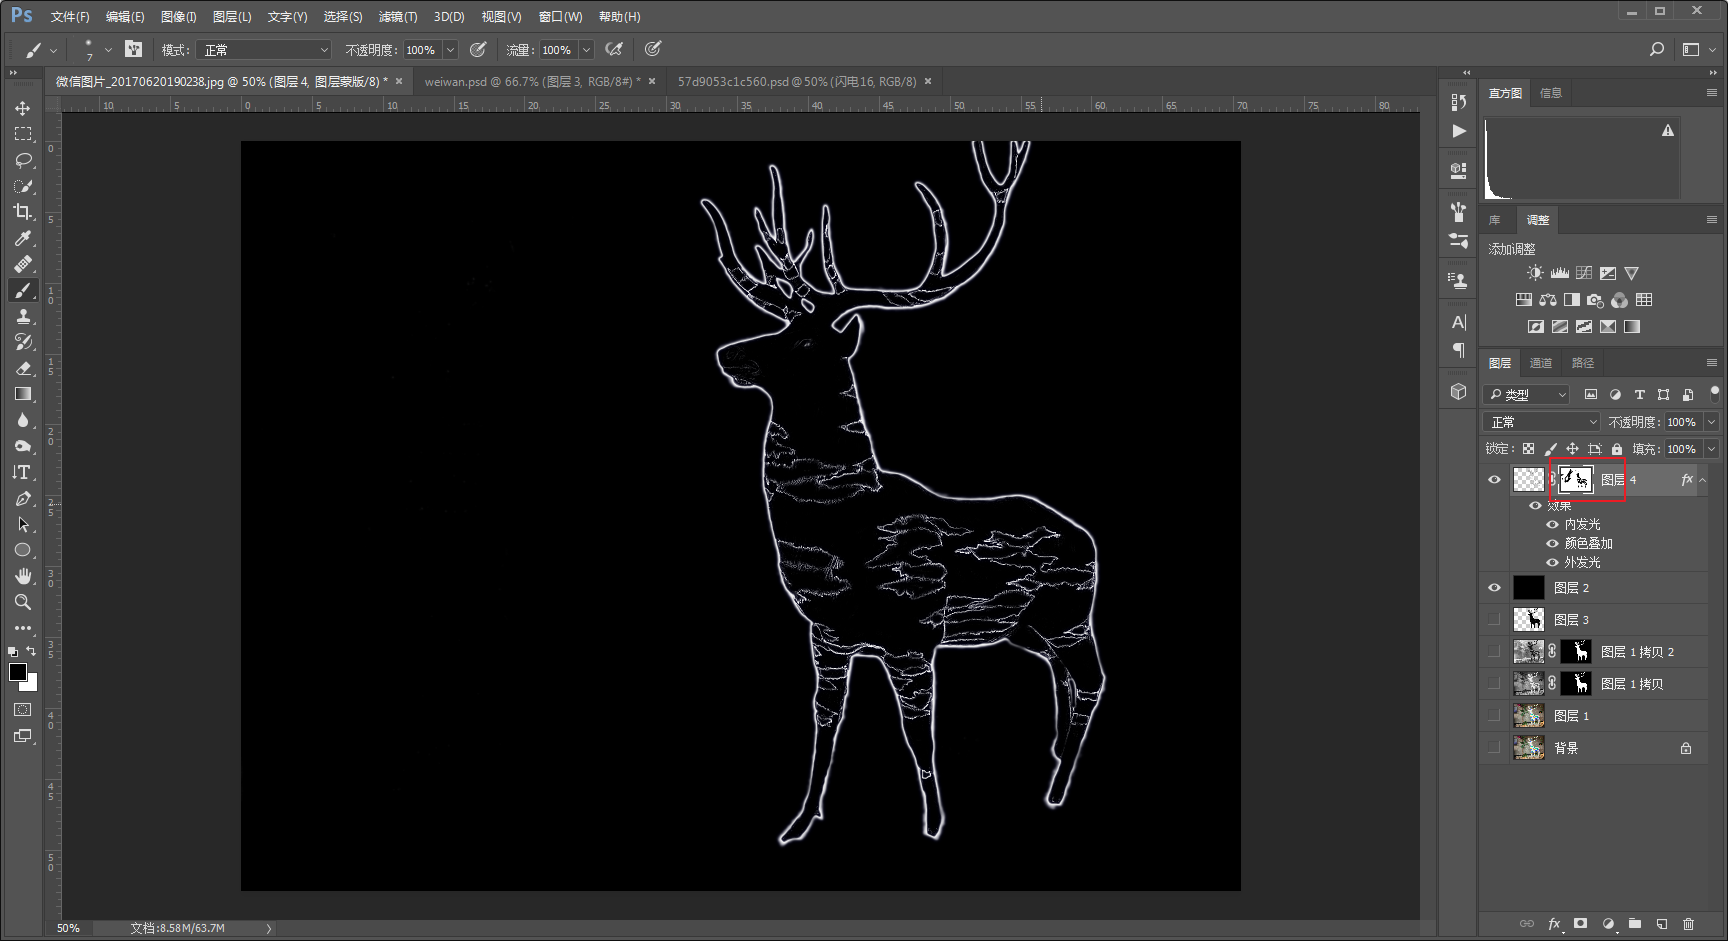Create a new layer
Viewport: 1728px width, 941px height.
(x=1661, y=924)
